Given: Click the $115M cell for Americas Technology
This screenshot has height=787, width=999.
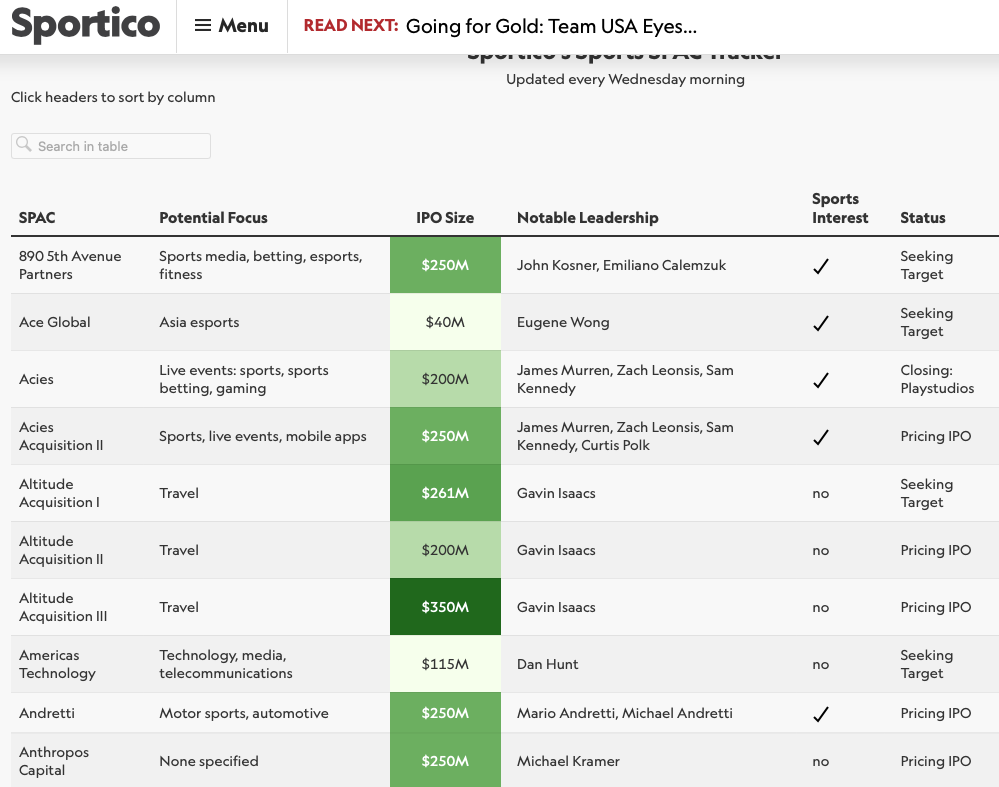Looking at the screenshot, I should tap(445, 664).
